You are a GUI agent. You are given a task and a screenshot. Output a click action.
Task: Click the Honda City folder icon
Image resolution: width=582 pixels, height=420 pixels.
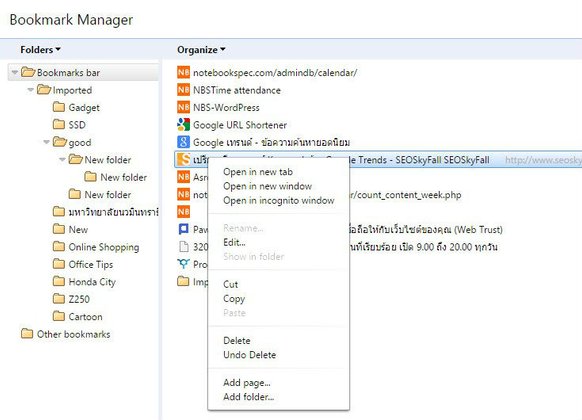coord(59,281)
